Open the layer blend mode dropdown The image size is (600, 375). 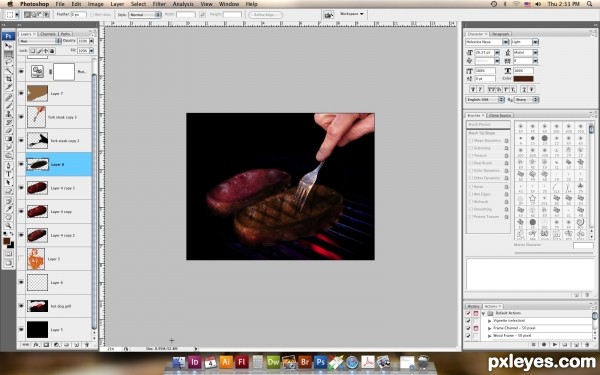(40, 41)
